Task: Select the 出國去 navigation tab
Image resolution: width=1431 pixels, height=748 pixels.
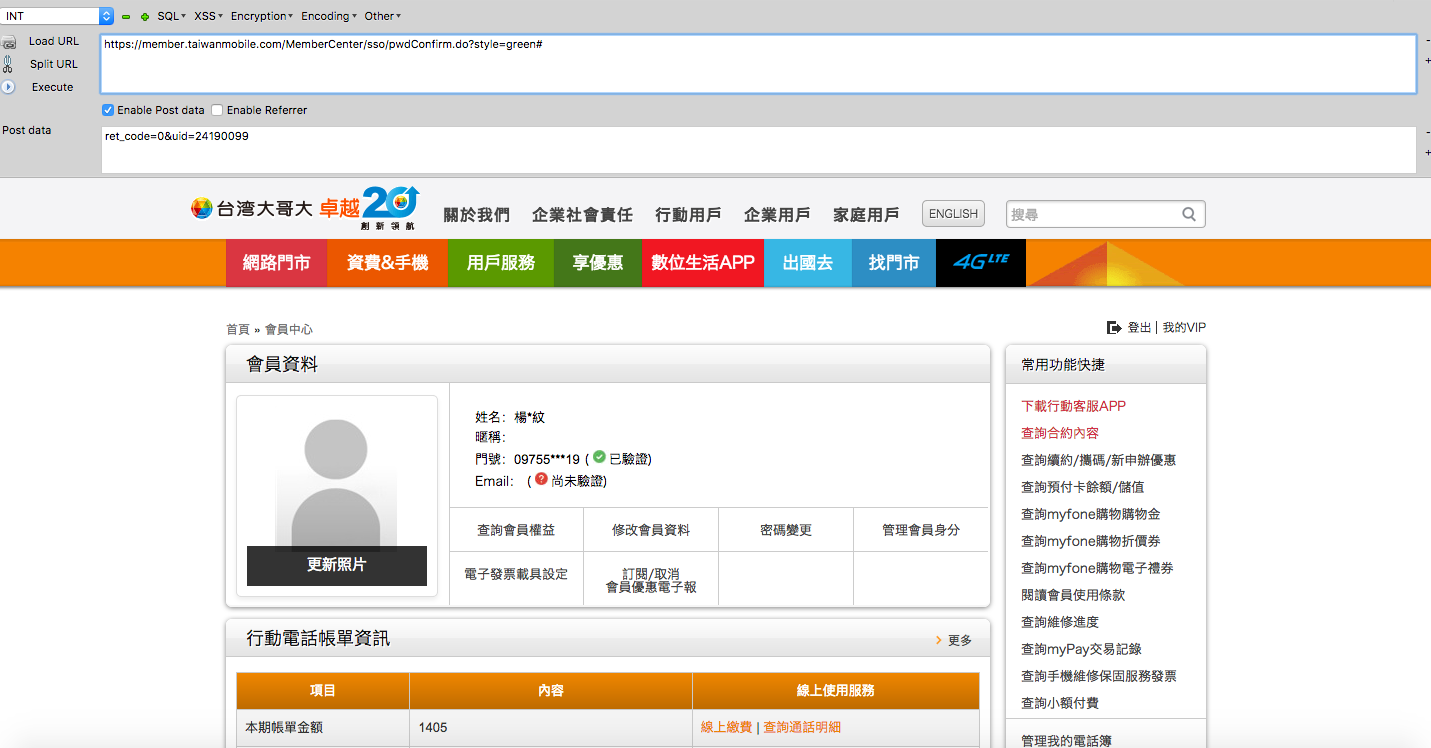Action: coord(808,263)
